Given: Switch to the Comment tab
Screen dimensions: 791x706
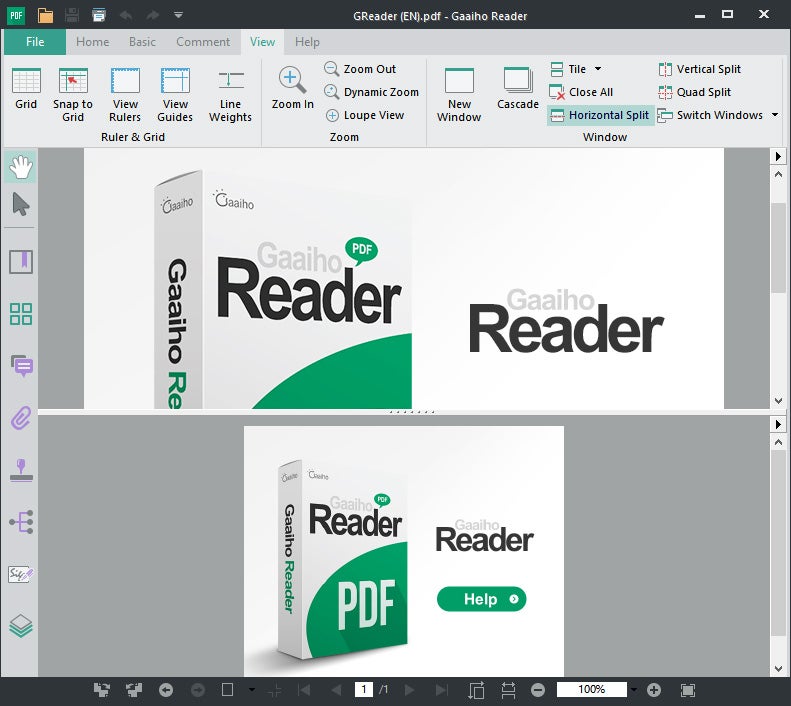Looking at the screenshot, I should pyautogui.click(x=203, y=42).
